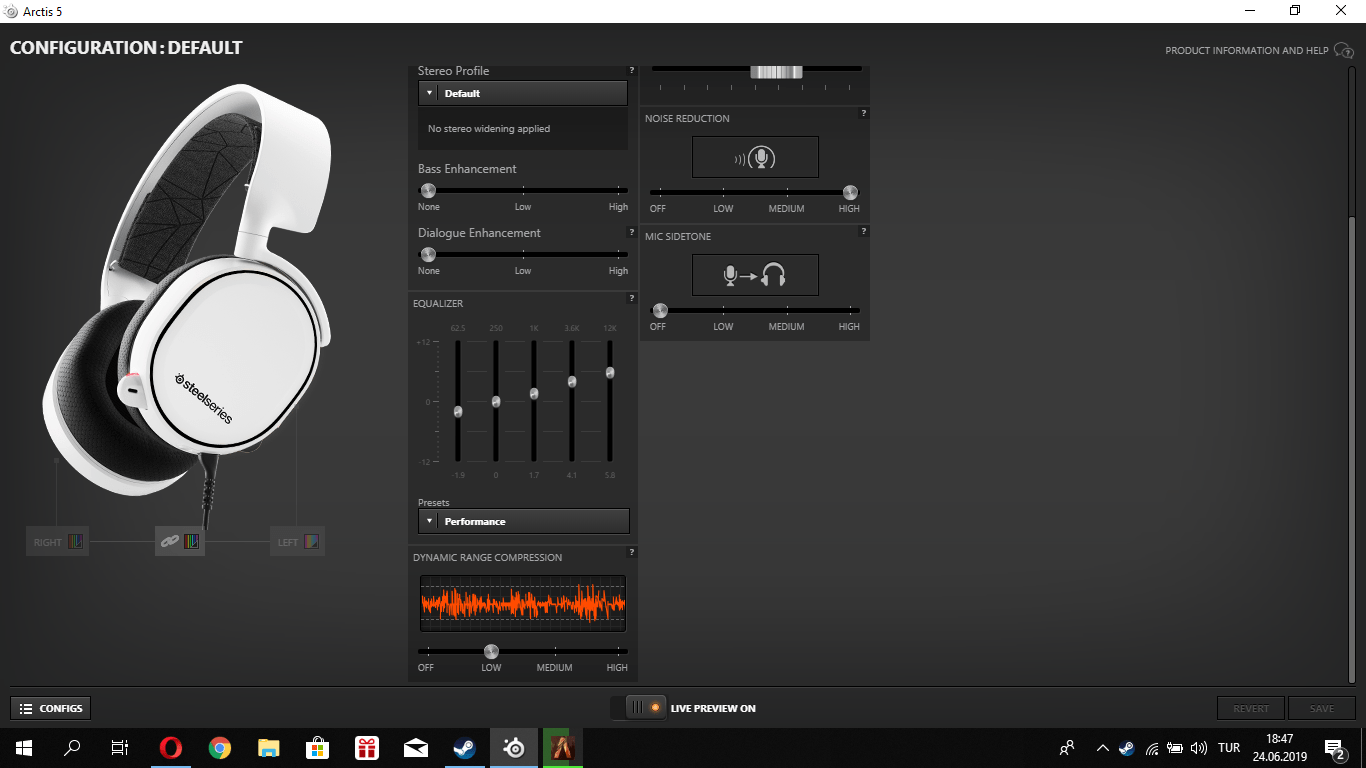Open Product Information and Help link
The image size is (1366, 768).
[x=1247, y=50]
